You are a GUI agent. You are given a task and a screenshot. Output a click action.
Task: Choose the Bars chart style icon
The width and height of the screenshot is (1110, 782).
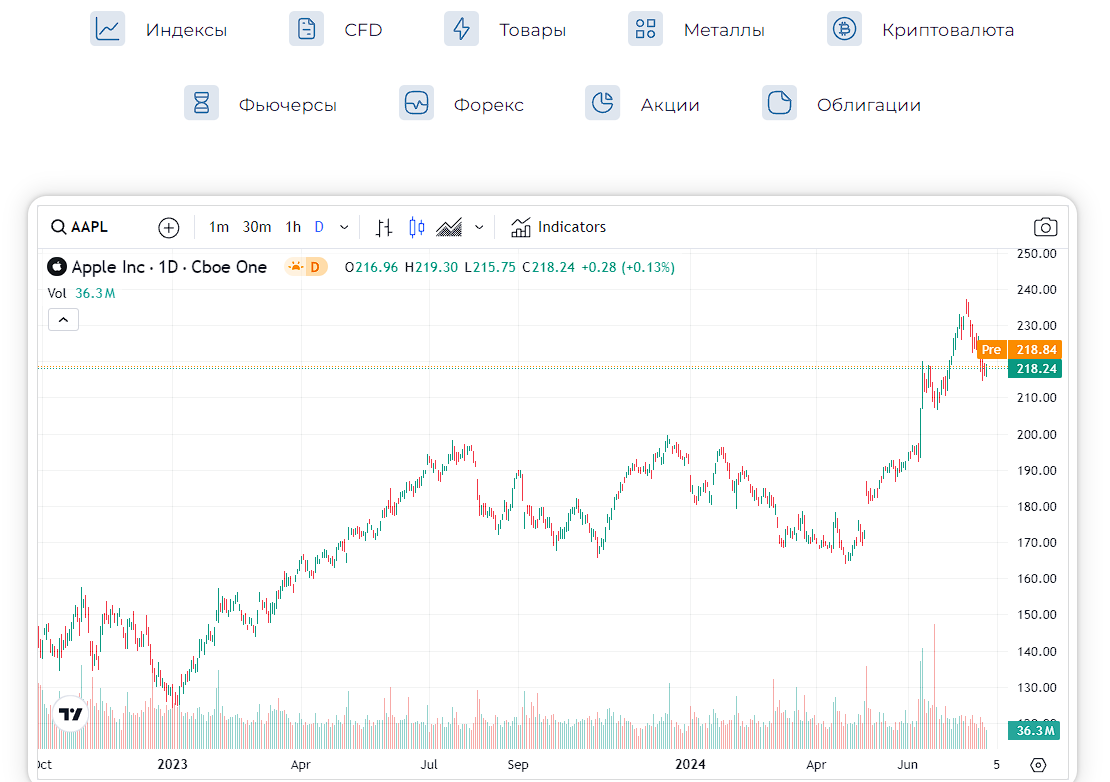(384, 227)
